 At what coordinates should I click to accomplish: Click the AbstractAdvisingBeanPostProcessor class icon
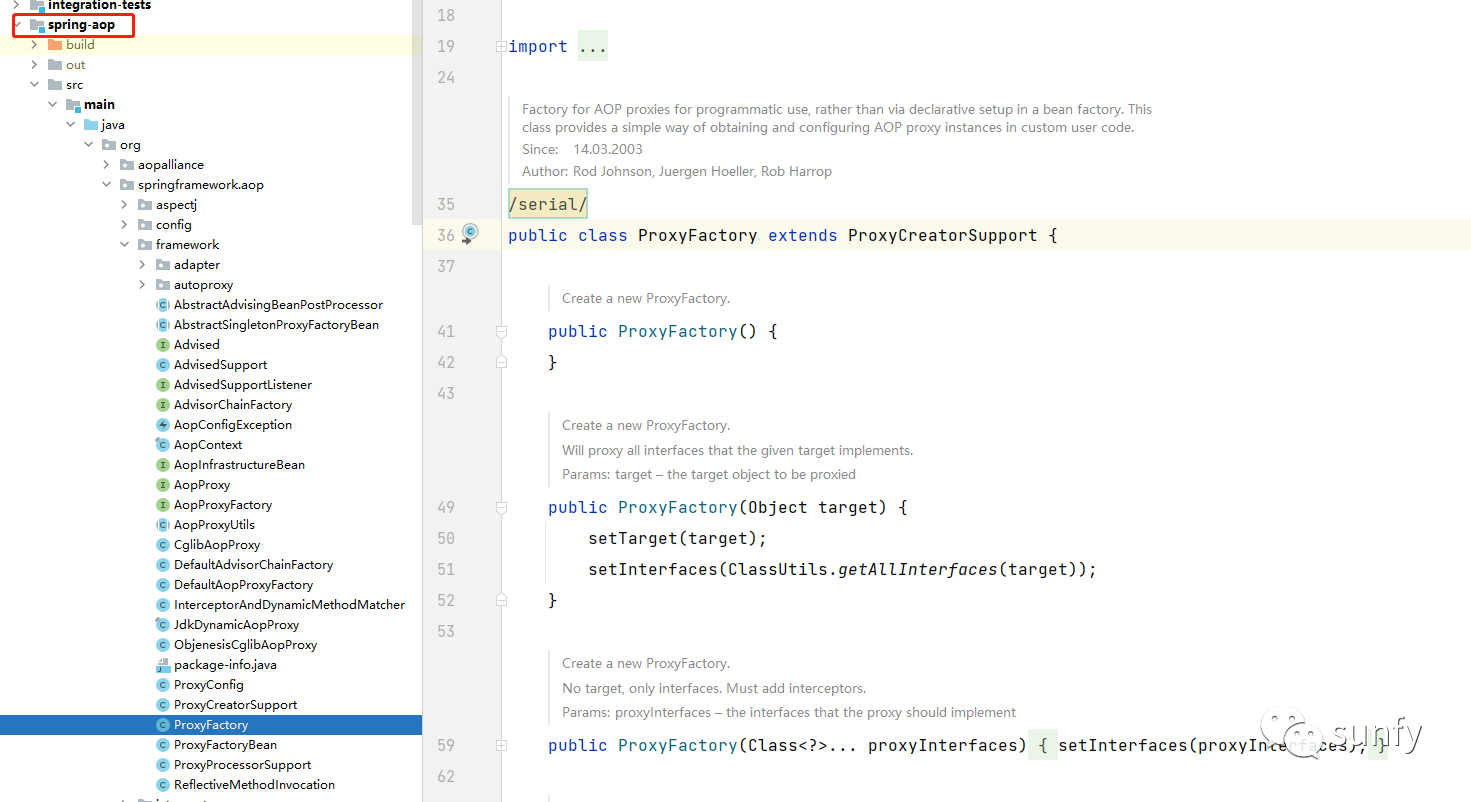click(163, 305)
